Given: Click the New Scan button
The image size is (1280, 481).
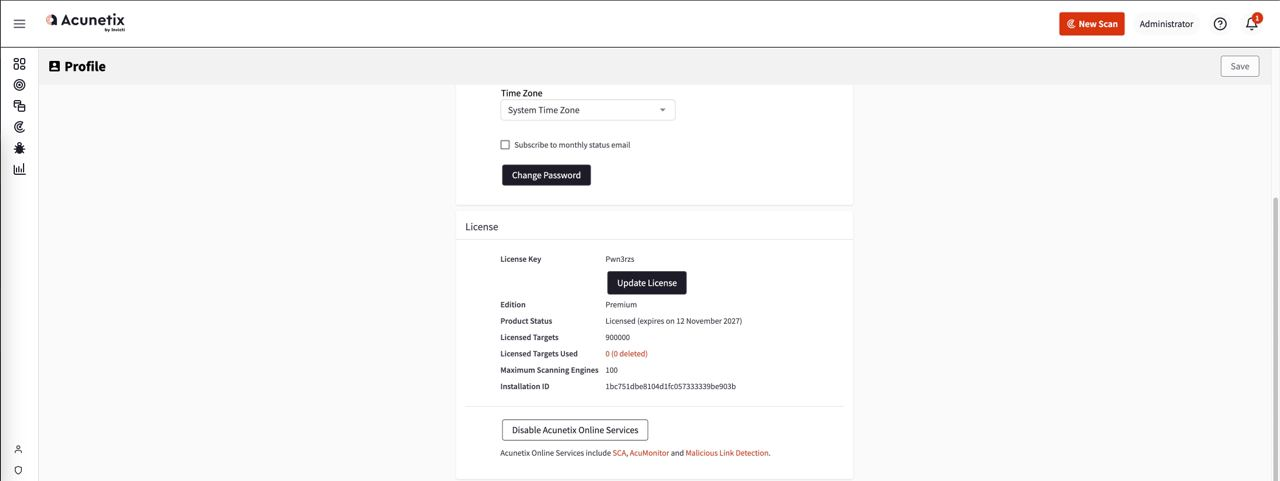Looking at the screenshot, I should click(1091, 24).
